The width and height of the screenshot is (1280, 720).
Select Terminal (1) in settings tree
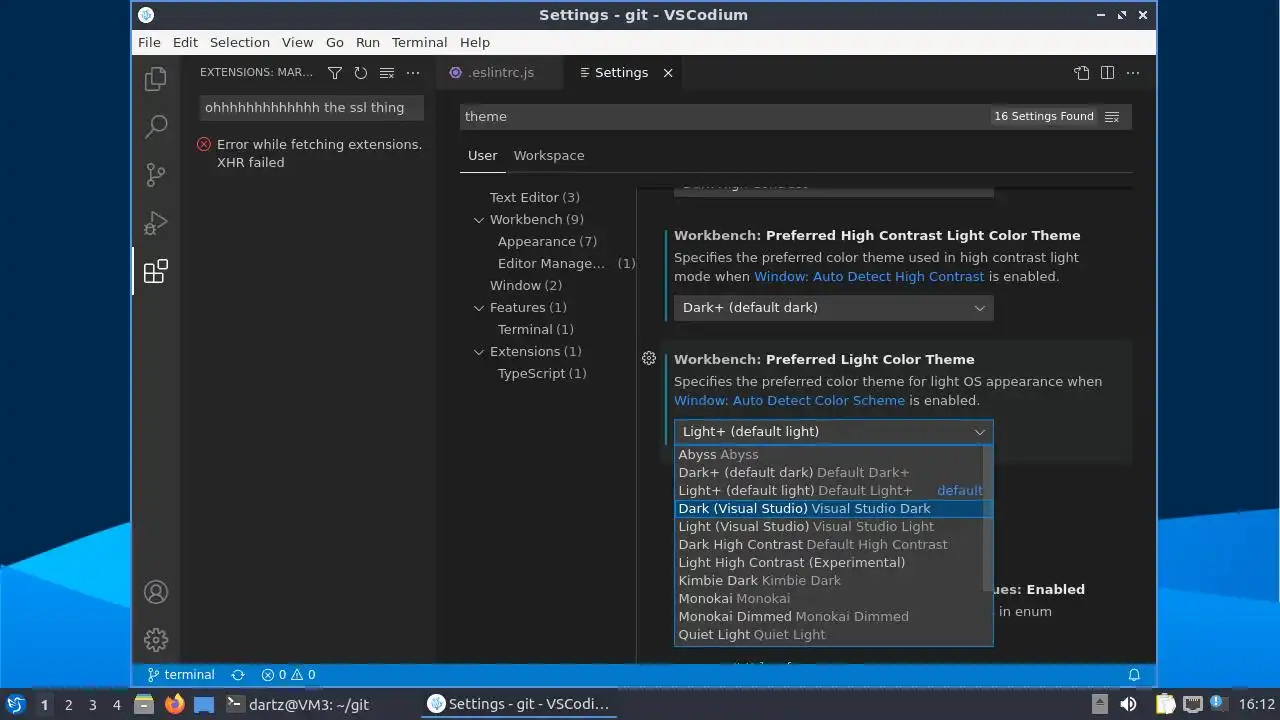click(x=535, y=330)
